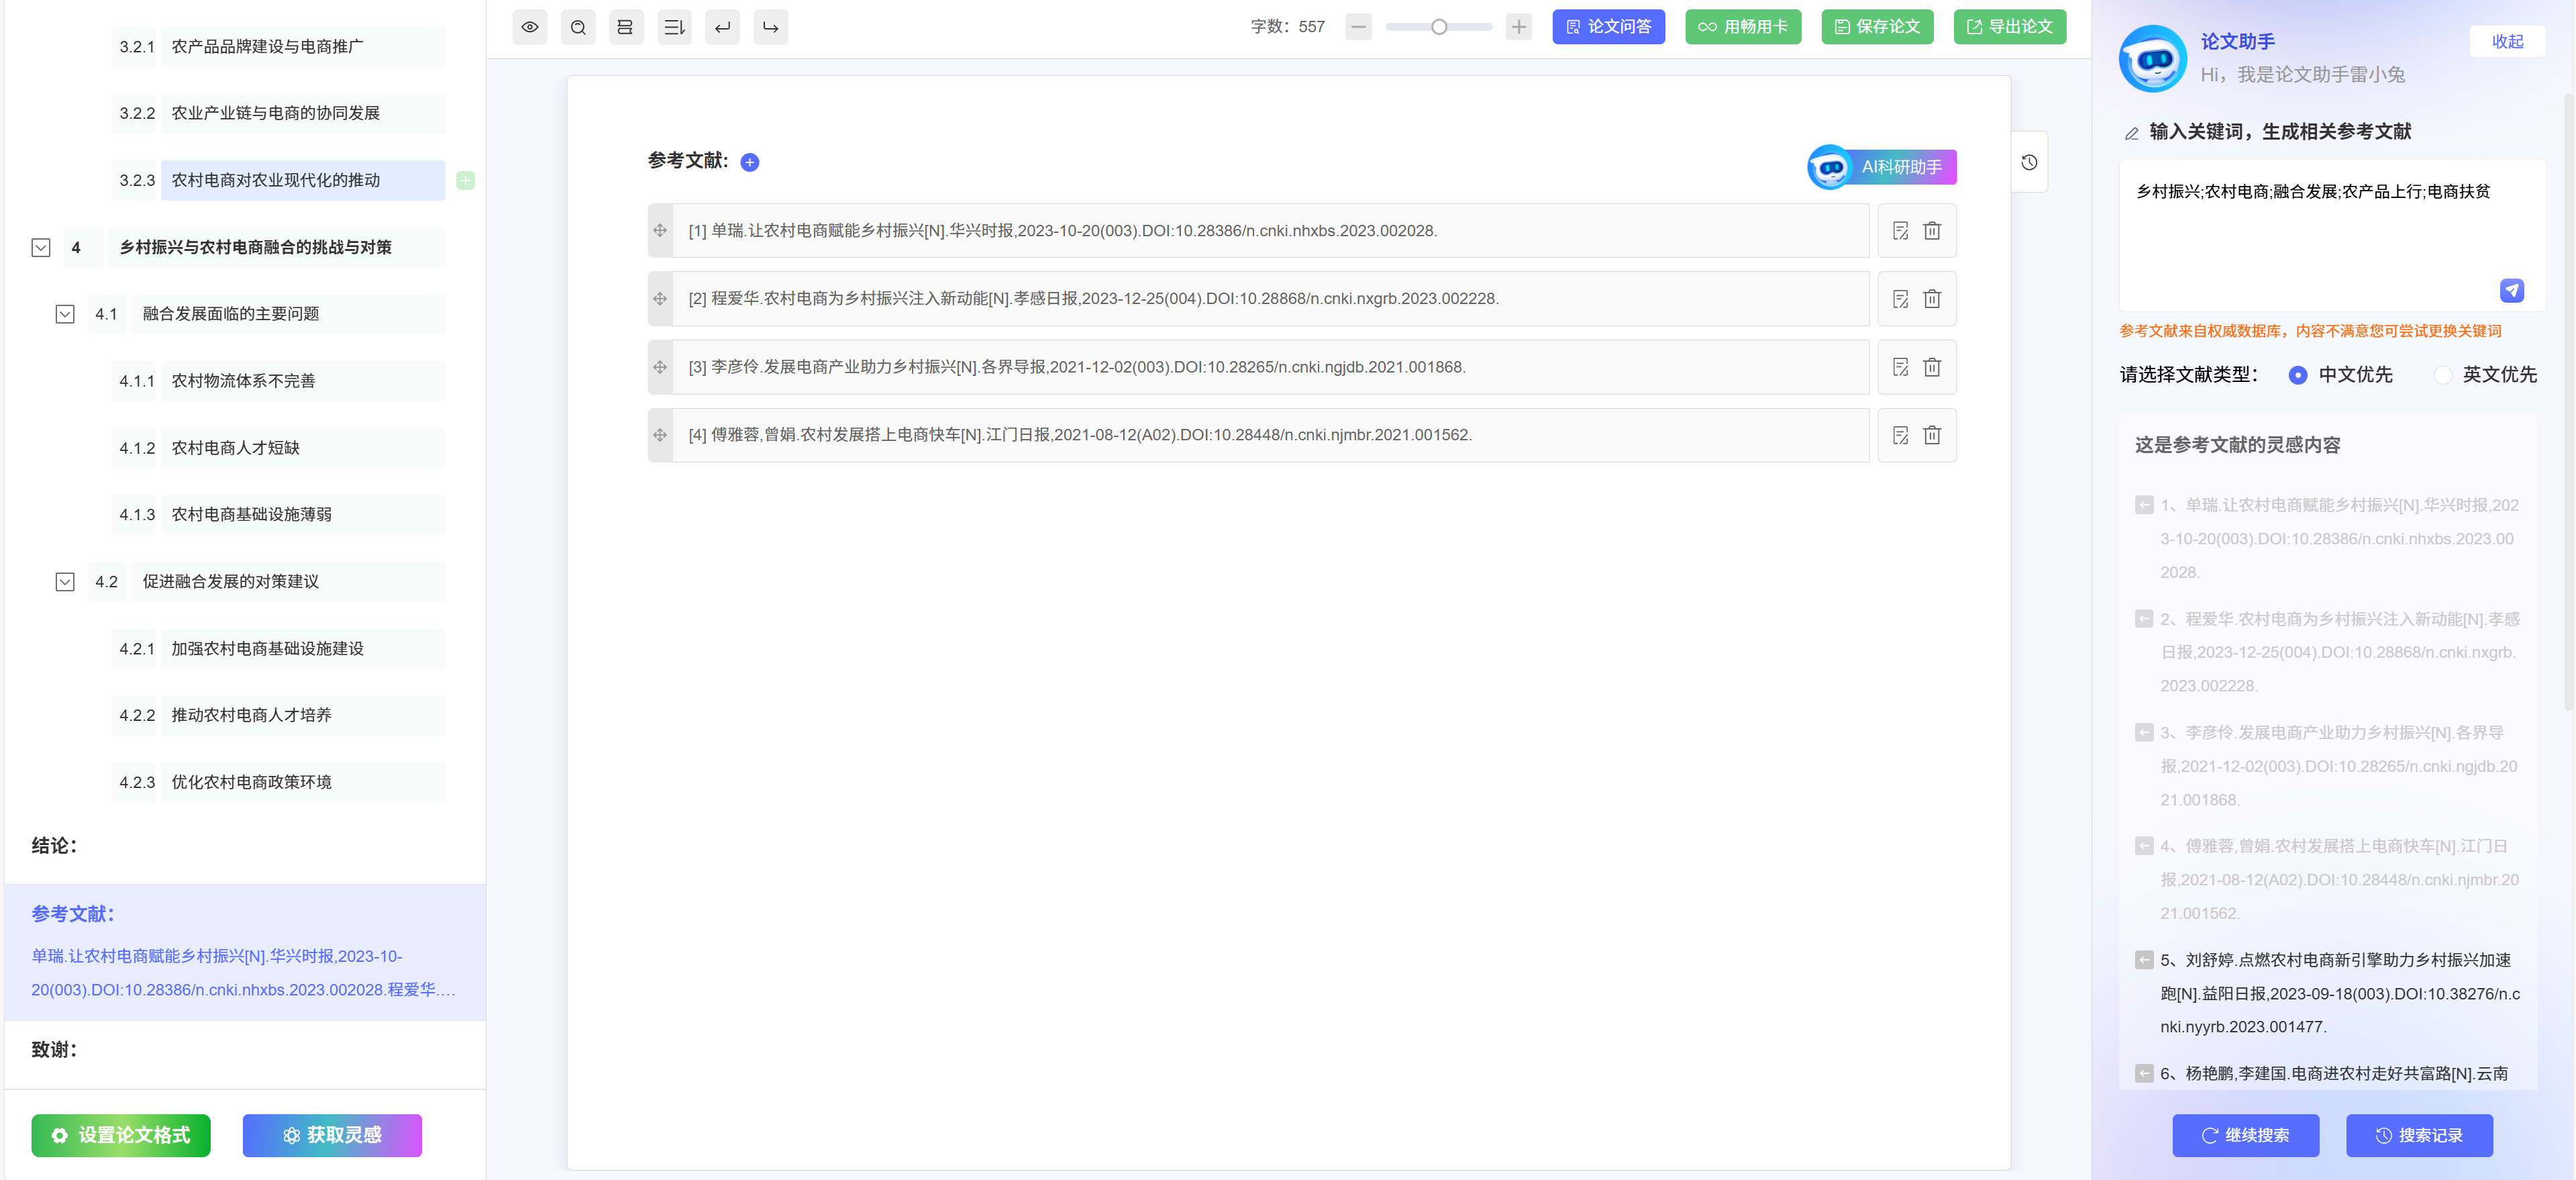Edit reference [3] with pencil icon
2576x1180 pixels.
click(1900, 367)
